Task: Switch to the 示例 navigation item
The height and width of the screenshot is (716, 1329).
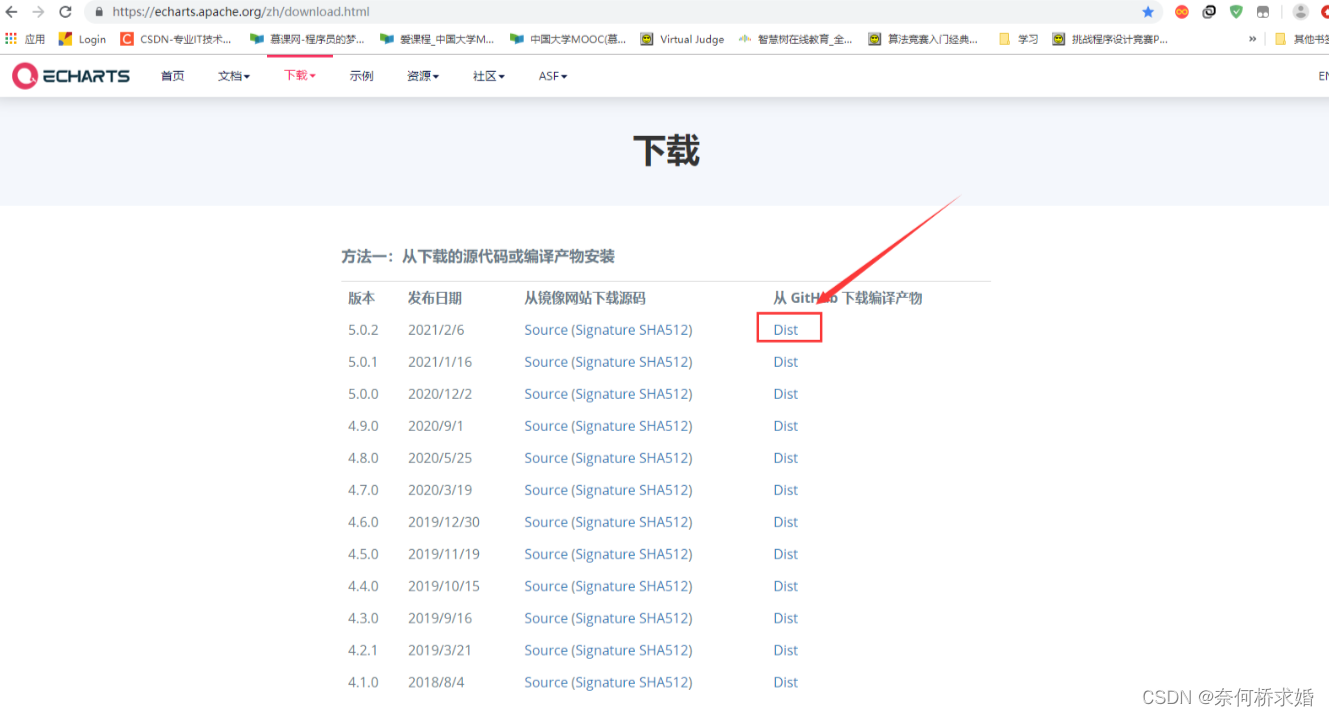Action: [361, 75]
